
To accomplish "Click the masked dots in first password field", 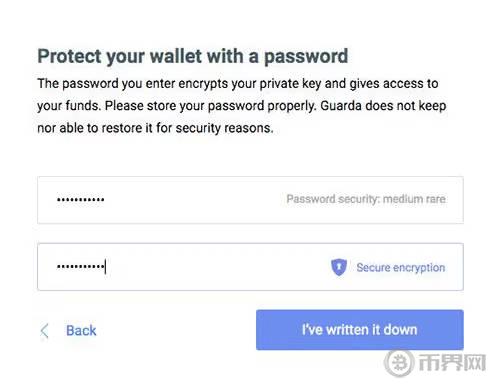I will 81,200.
